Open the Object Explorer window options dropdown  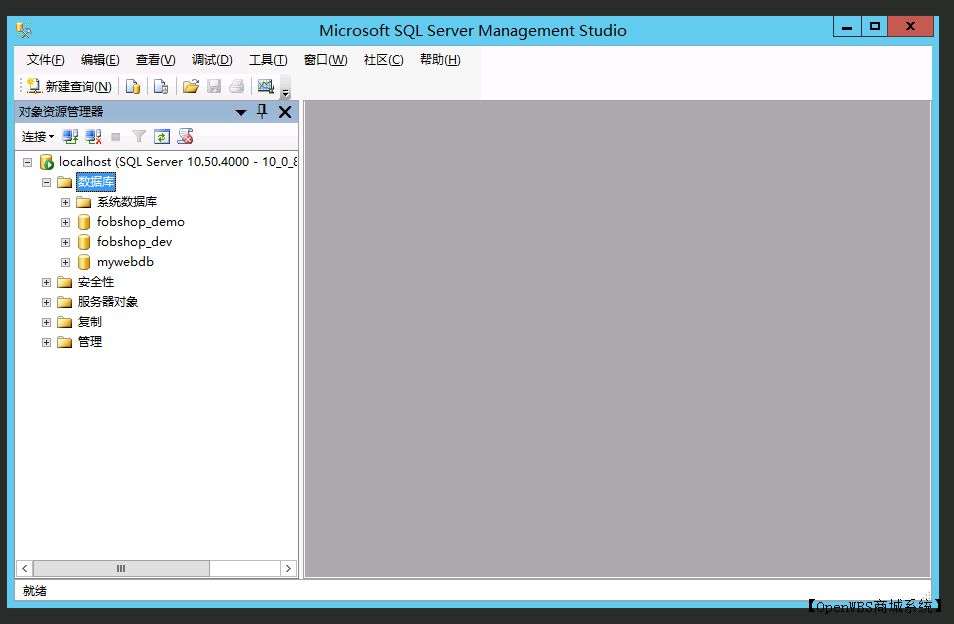pos(240,112)
